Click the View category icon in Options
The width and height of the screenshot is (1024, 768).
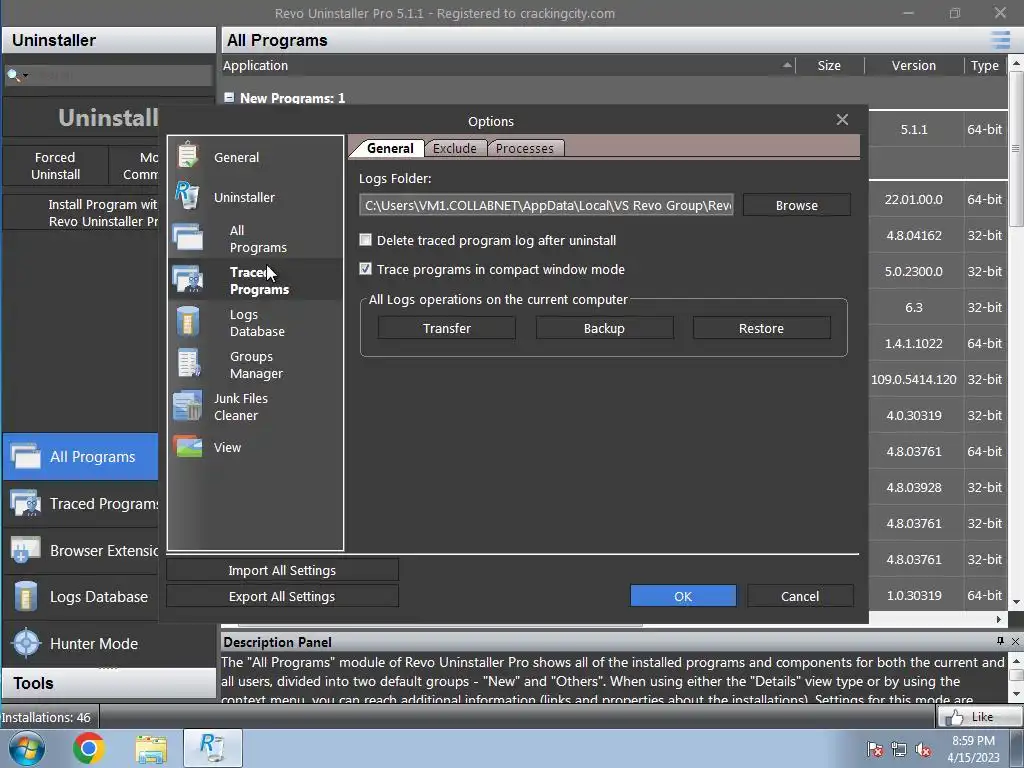[187, 447]
